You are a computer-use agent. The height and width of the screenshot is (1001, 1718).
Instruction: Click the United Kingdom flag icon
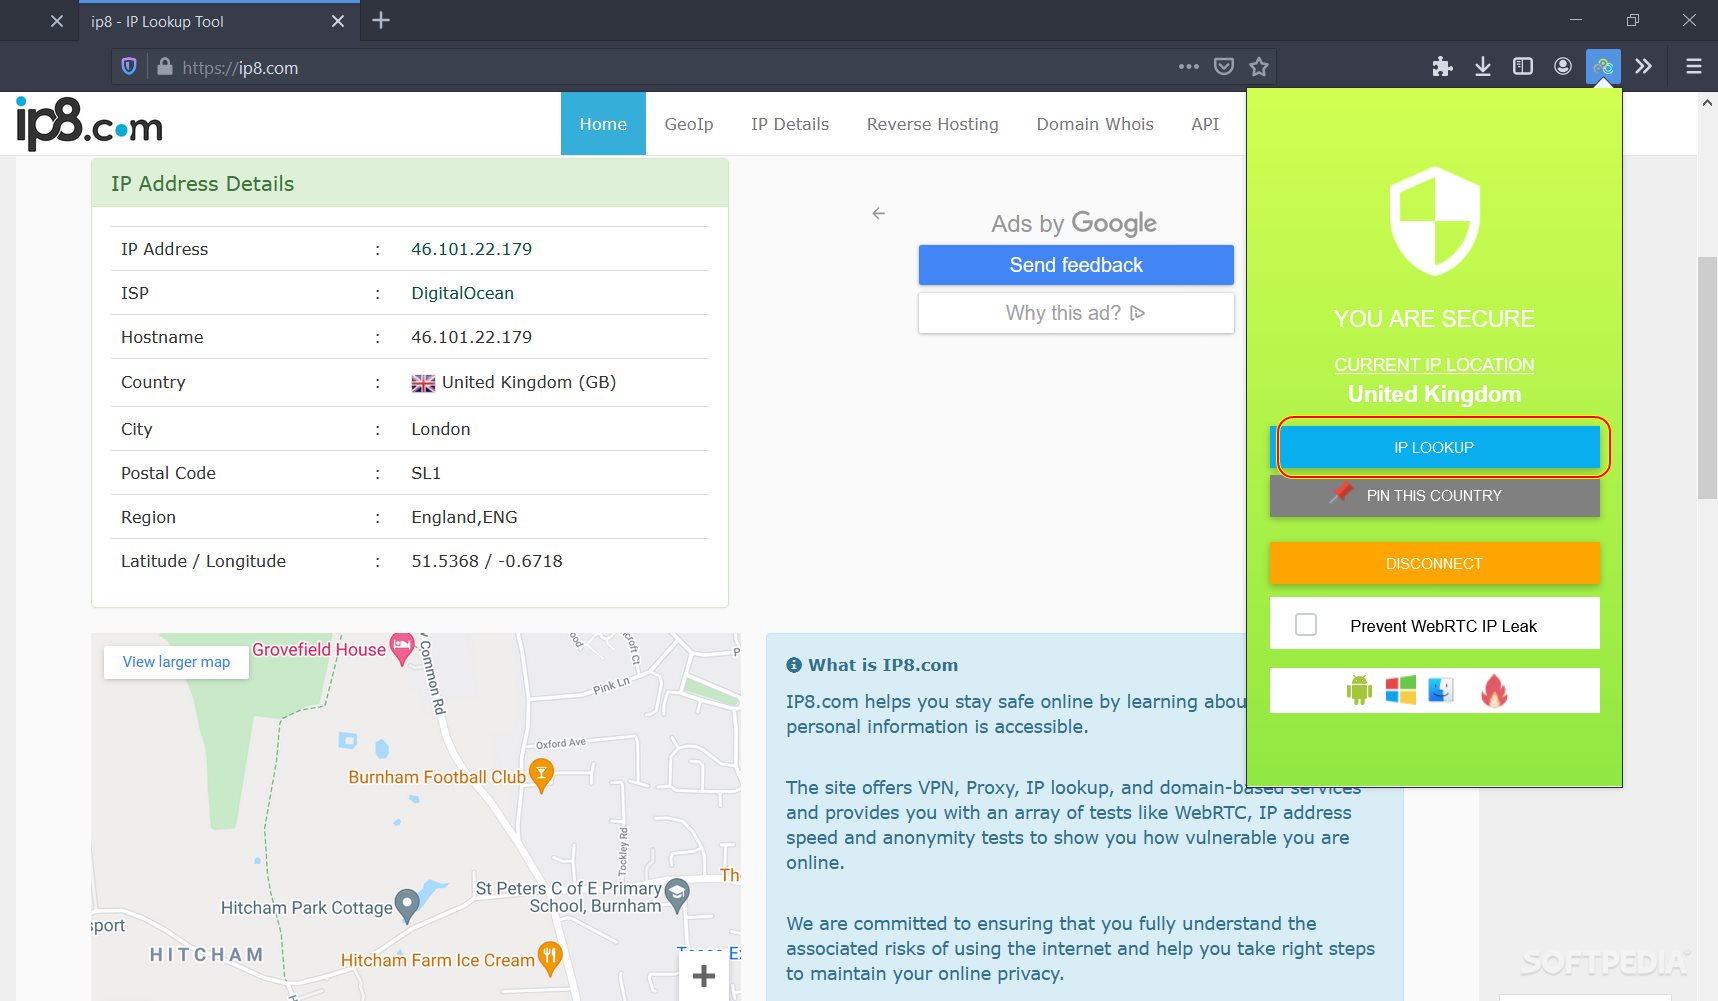point(423,383)
